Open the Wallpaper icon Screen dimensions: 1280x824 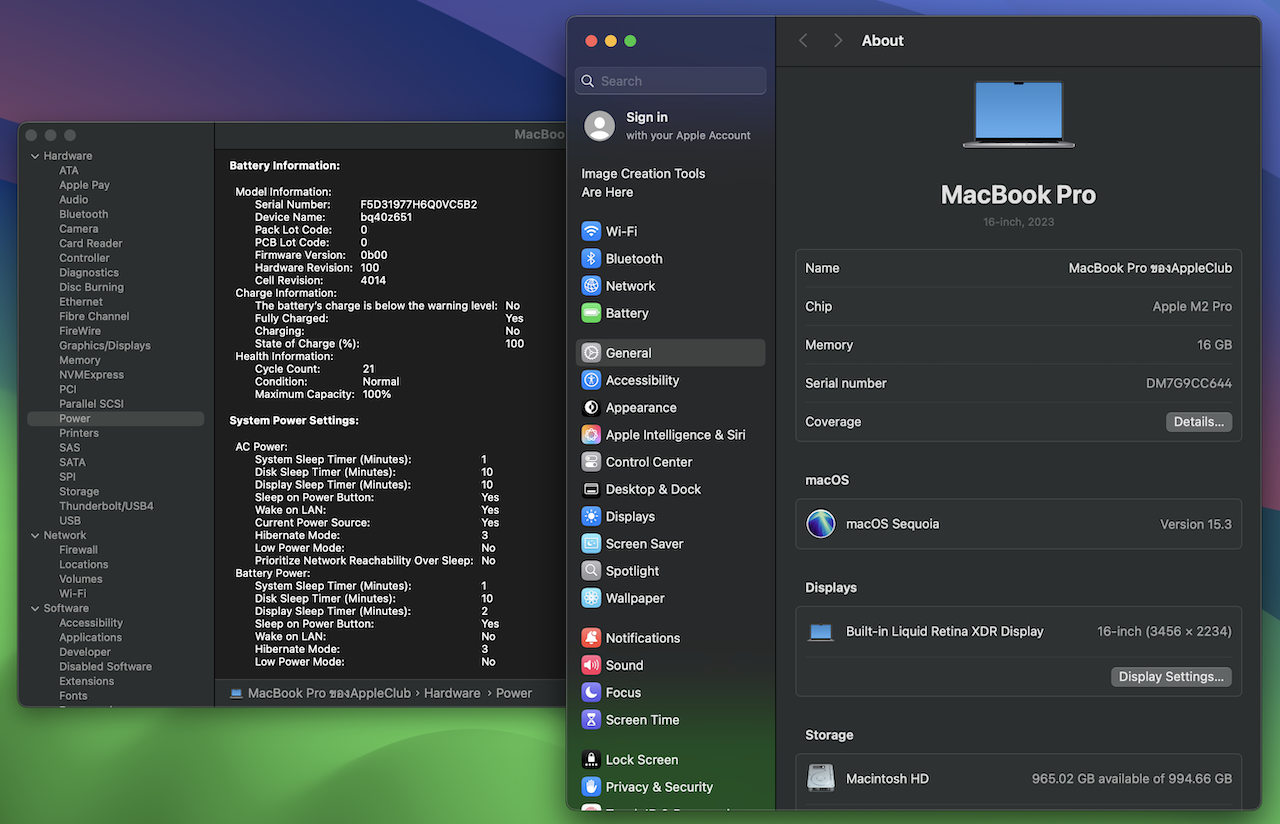click(591, 598)
